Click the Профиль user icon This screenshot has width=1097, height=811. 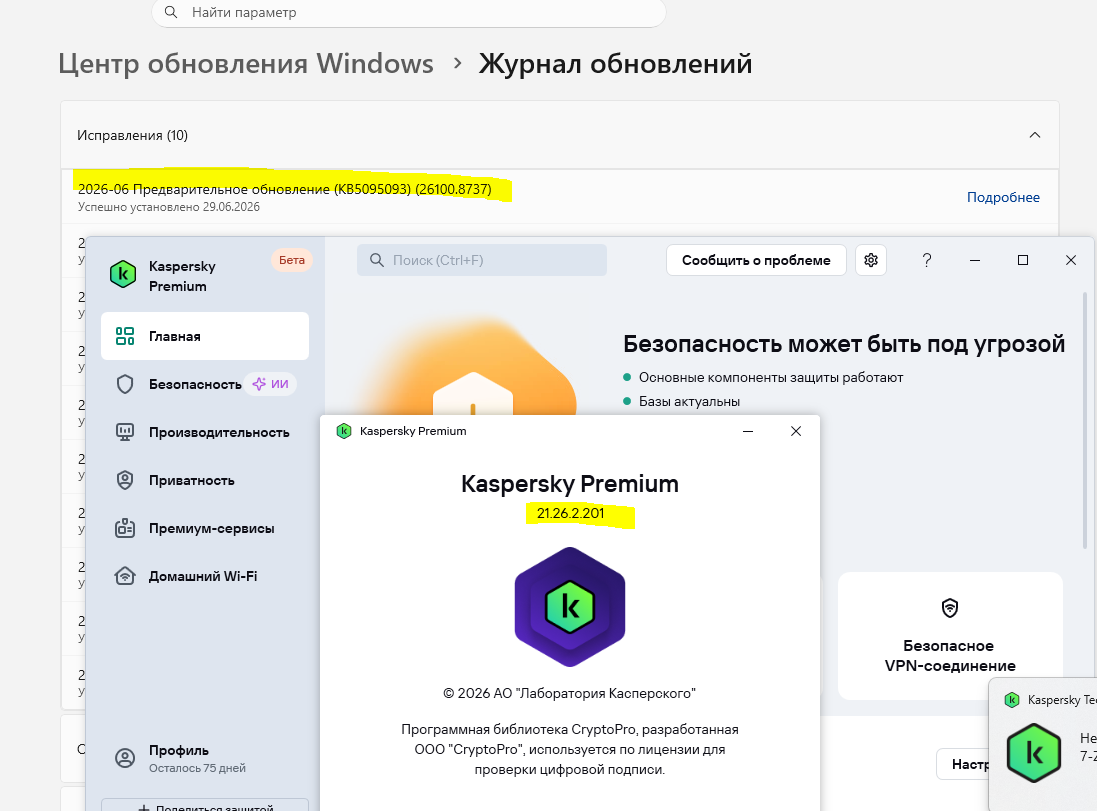(x=125, y=758)
